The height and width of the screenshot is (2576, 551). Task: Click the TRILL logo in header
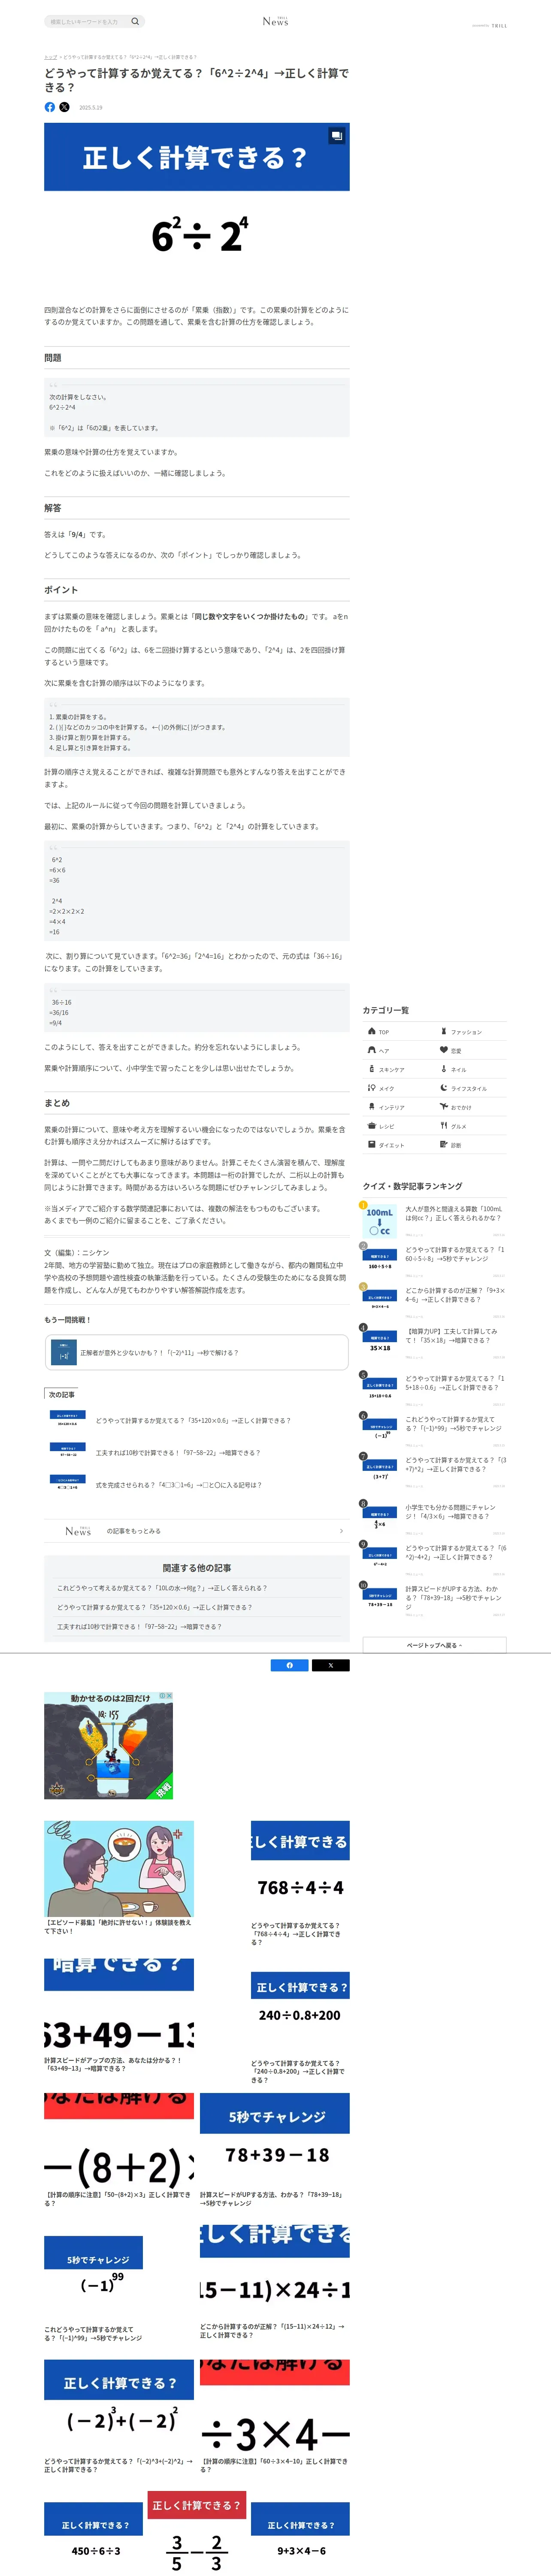click(x=499, y=26)
